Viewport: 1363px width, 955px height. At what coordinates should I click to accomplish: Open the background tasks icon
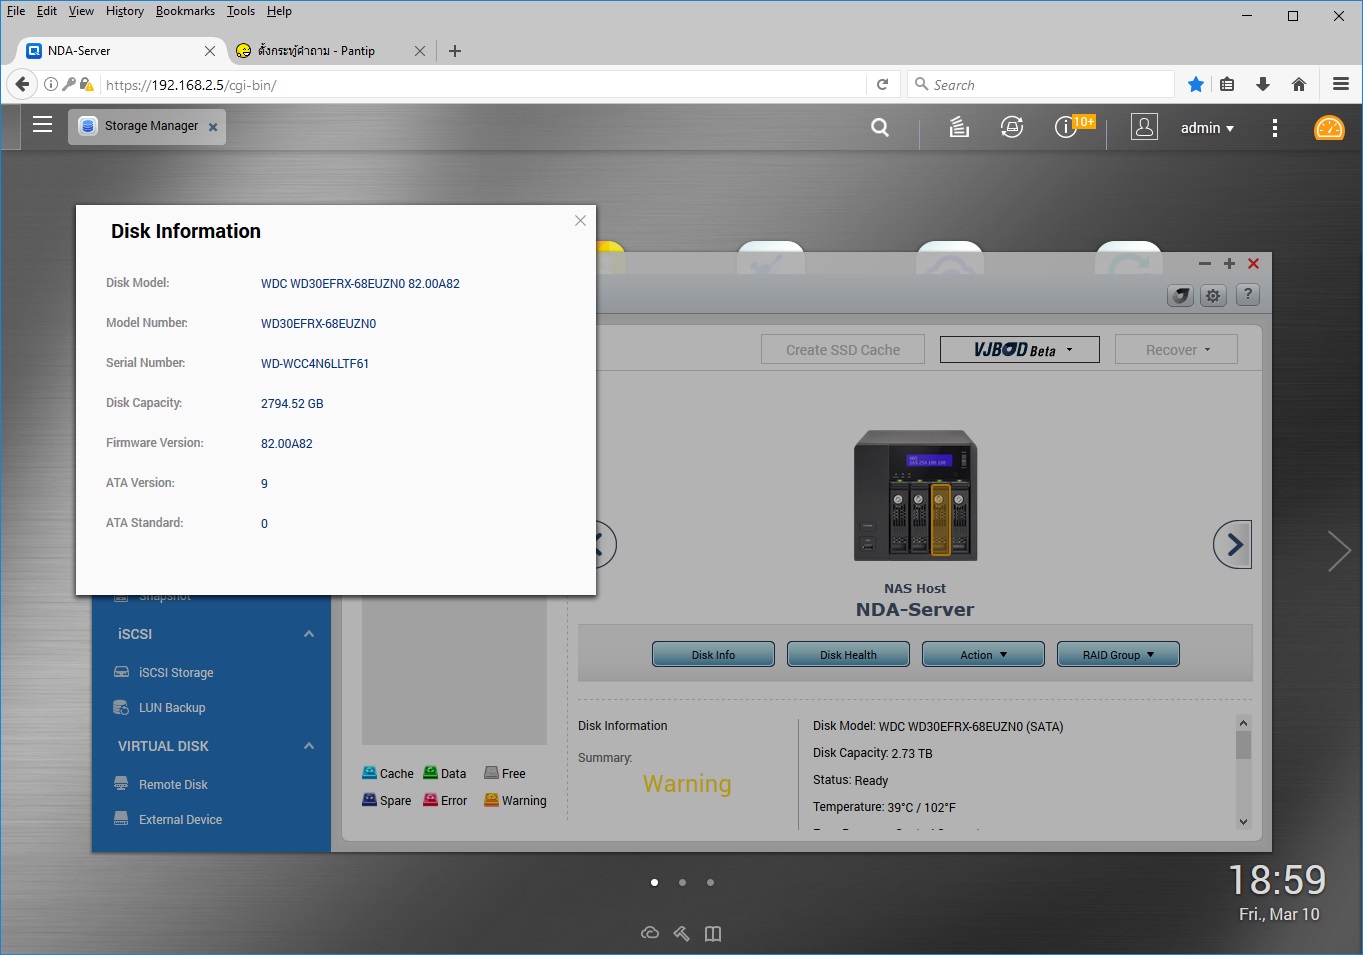[x=959, y=127]
